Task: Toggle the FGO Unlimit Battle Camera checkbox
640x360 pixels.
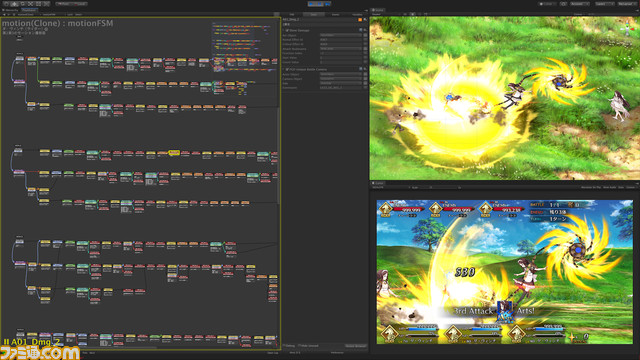Action: (287, 69)
